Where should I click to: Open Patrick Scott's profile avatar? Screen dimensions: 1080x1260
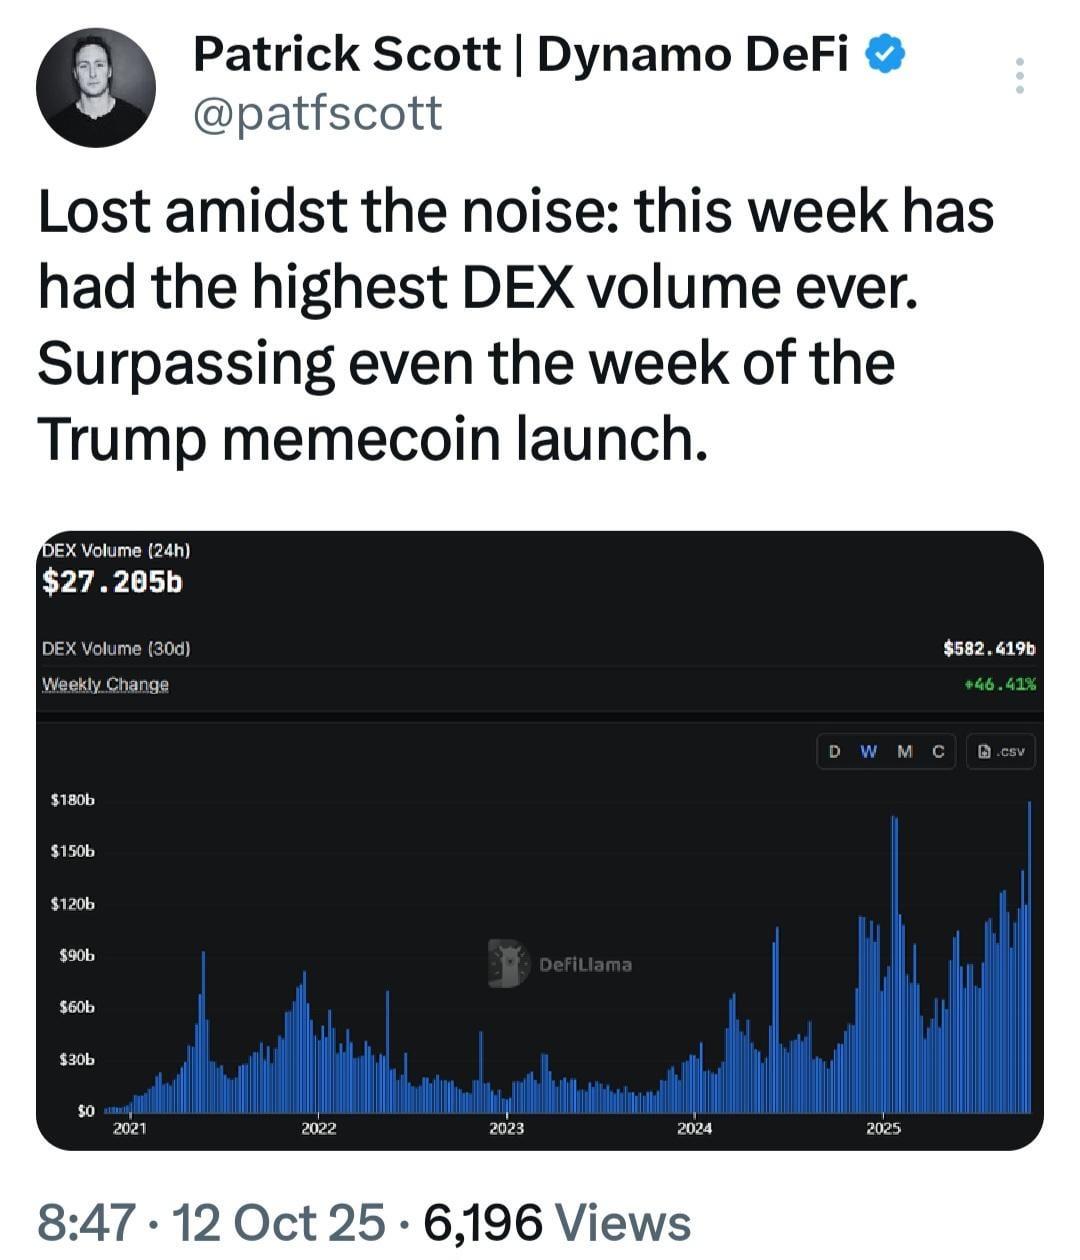(96, 88)
